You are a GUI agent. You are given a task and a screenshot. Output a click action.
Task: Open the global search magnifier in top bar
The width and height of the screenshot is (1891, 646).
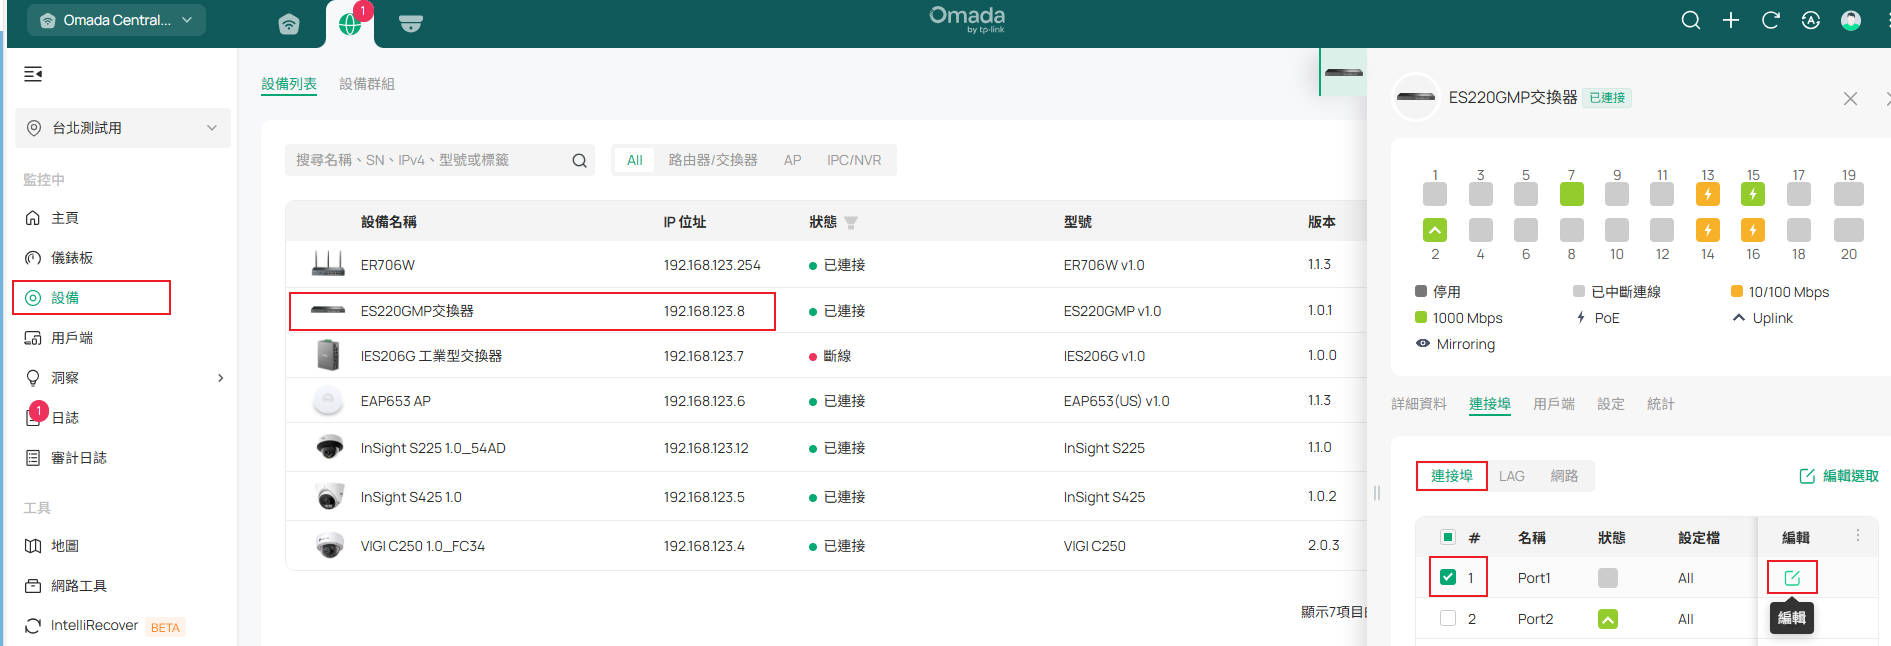pos(1691,20)
